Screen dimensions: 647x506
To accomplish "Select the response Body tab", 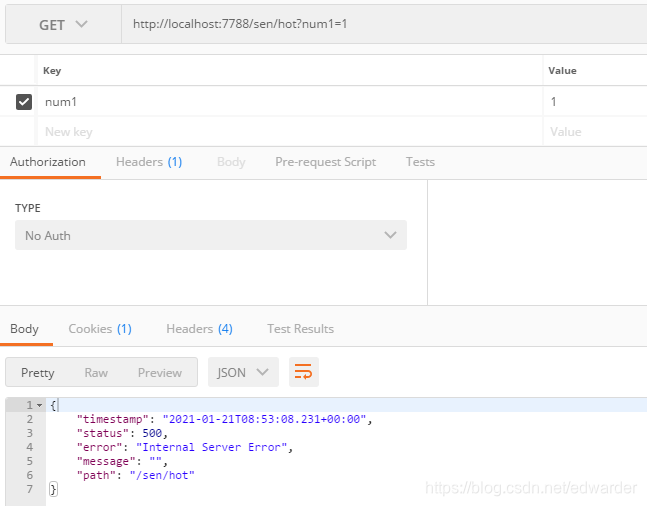I will click(24, 329).
